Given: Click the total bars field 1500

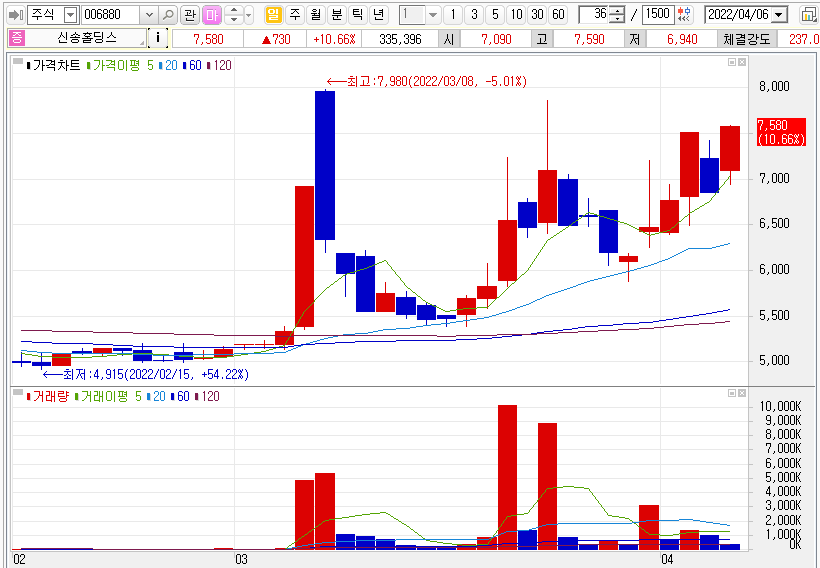Looking at the screenshot, I should [657, 15].
